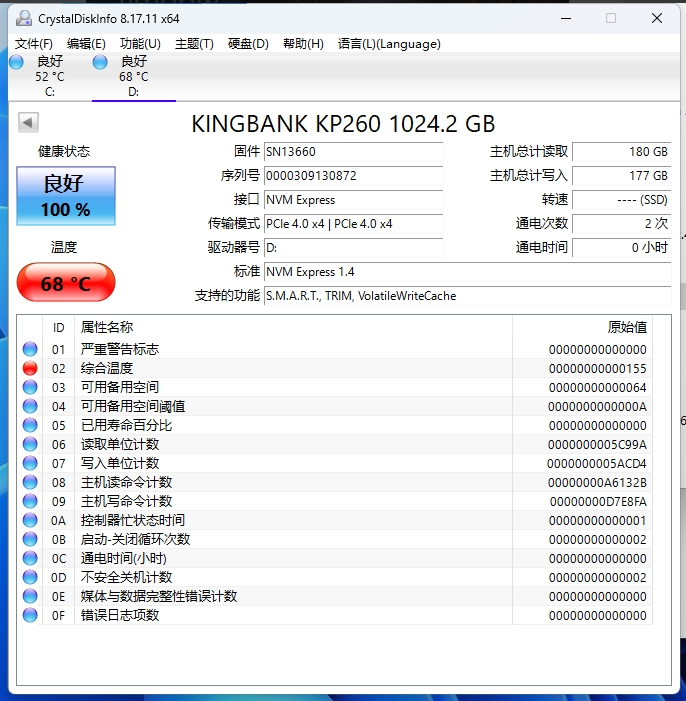686x701 pixels.
Task: Select the C: drive status circle at 52 °C
Action: pos(16,62)
